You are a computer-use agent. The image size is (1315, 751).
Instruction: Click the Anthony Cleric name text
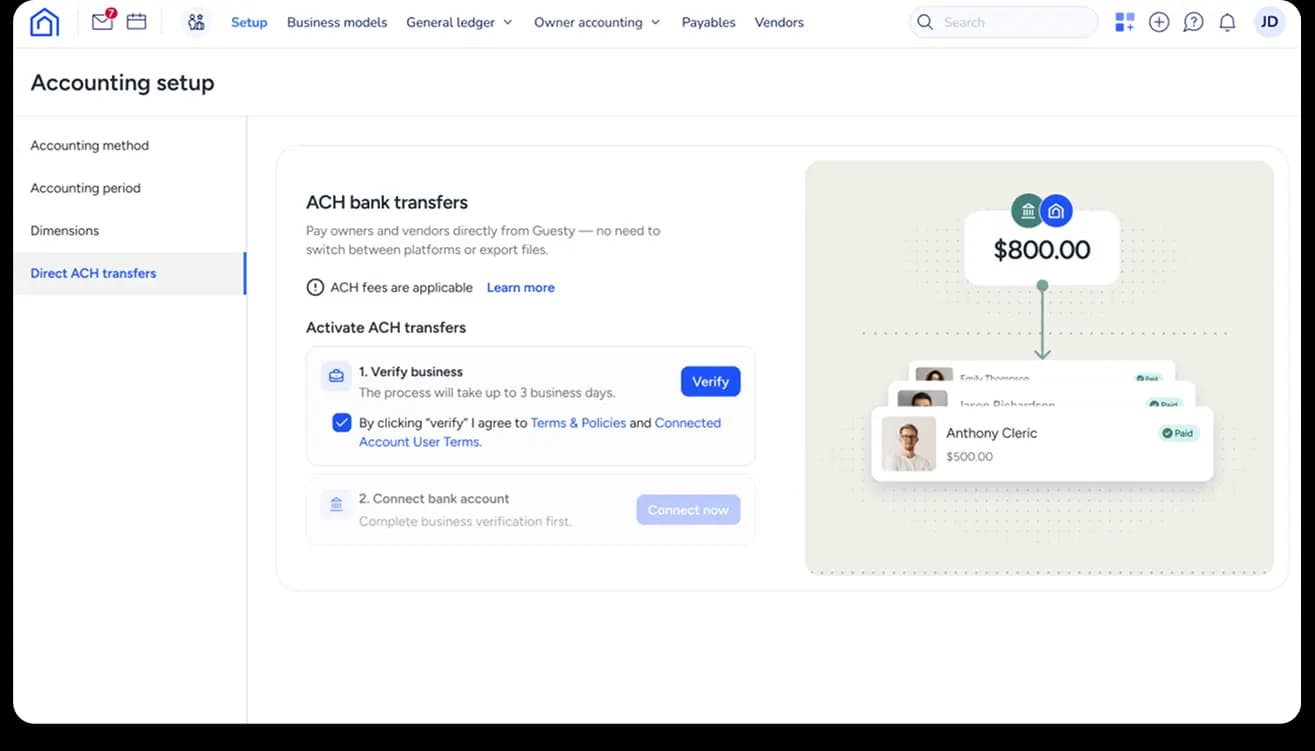pyautogui.click(x=991, y=433)
